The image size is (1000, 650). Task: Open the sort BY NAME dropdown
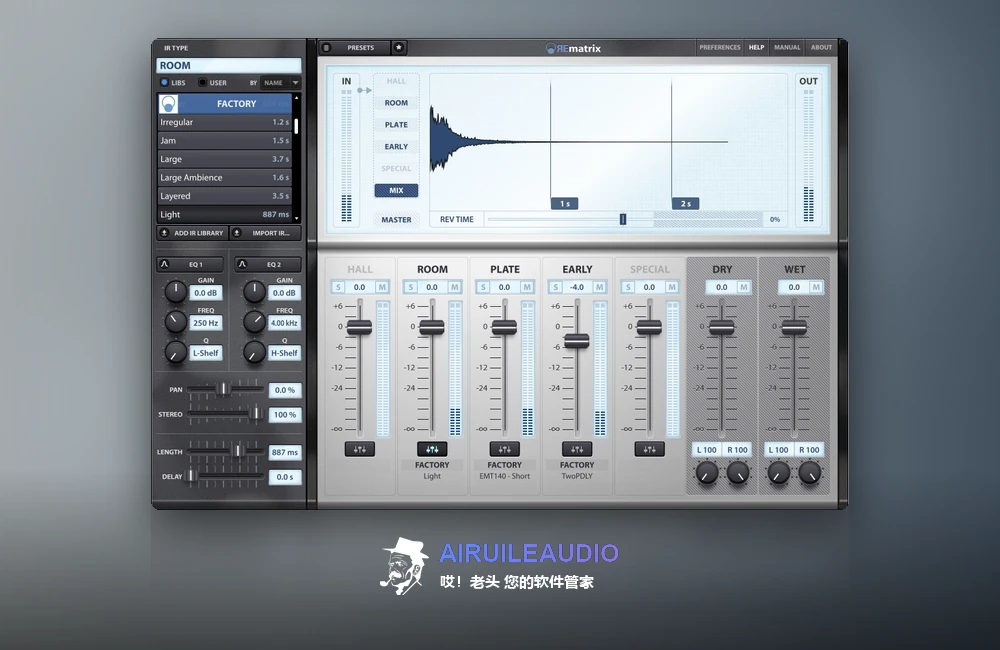click(x=281, y=82)
